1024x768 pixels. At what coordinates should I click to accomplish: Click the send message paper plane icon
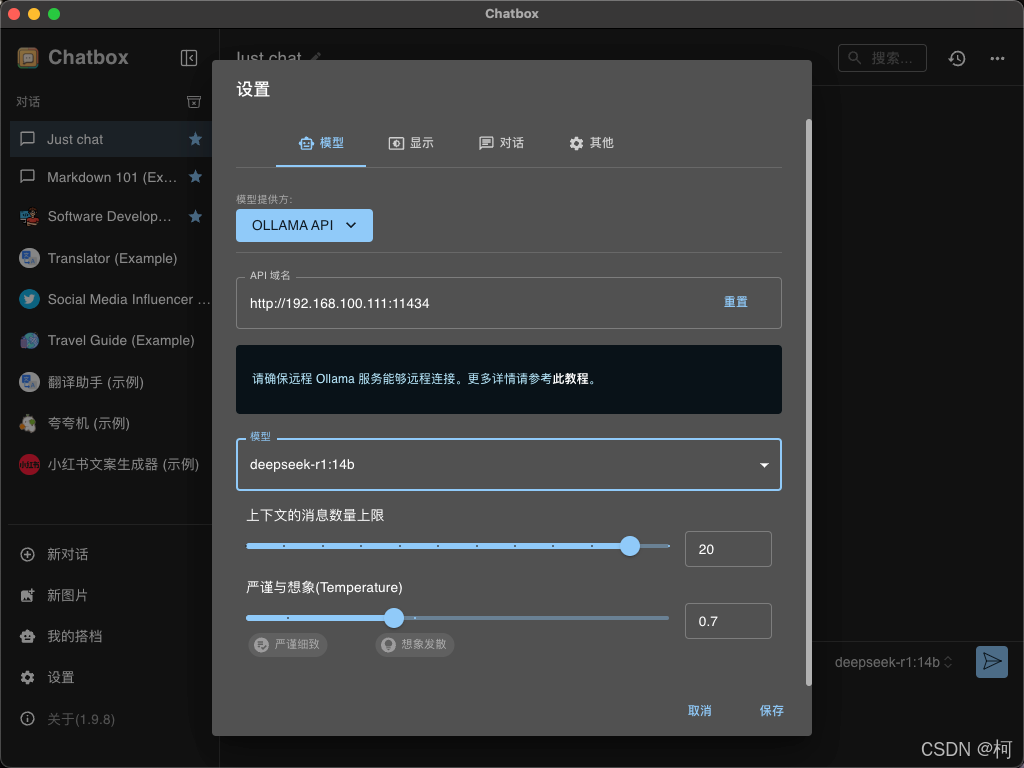[992, 662]
